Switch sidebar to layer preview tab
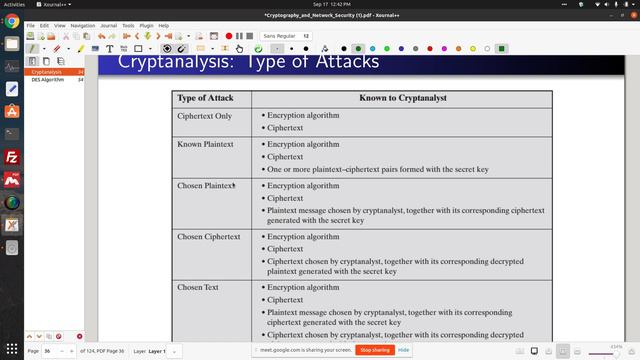Image resolution: width=640 pixels, height=360 pixels. click(x=61, y=62)
